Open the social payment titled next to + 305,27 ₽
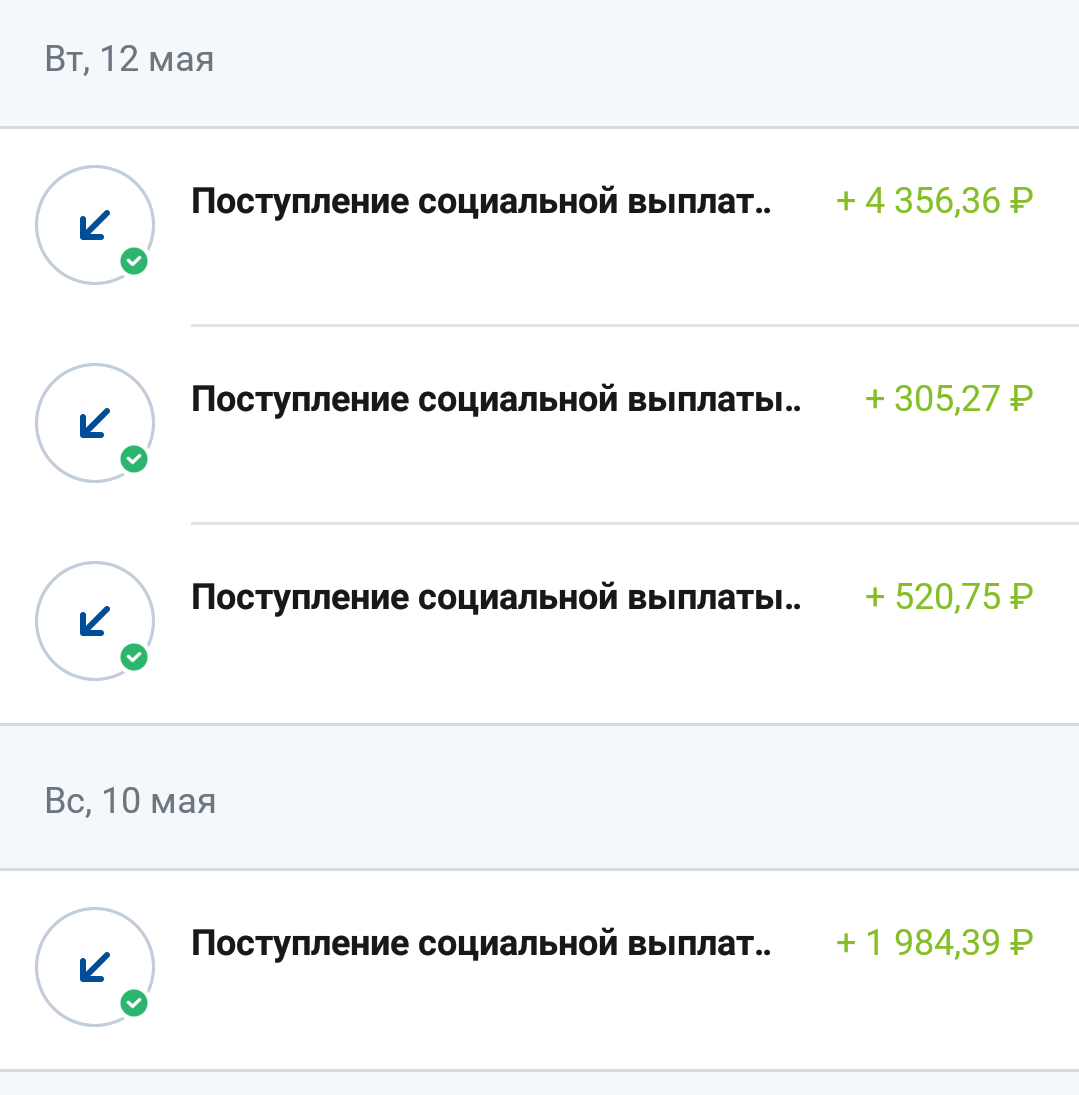 [496, 400]
